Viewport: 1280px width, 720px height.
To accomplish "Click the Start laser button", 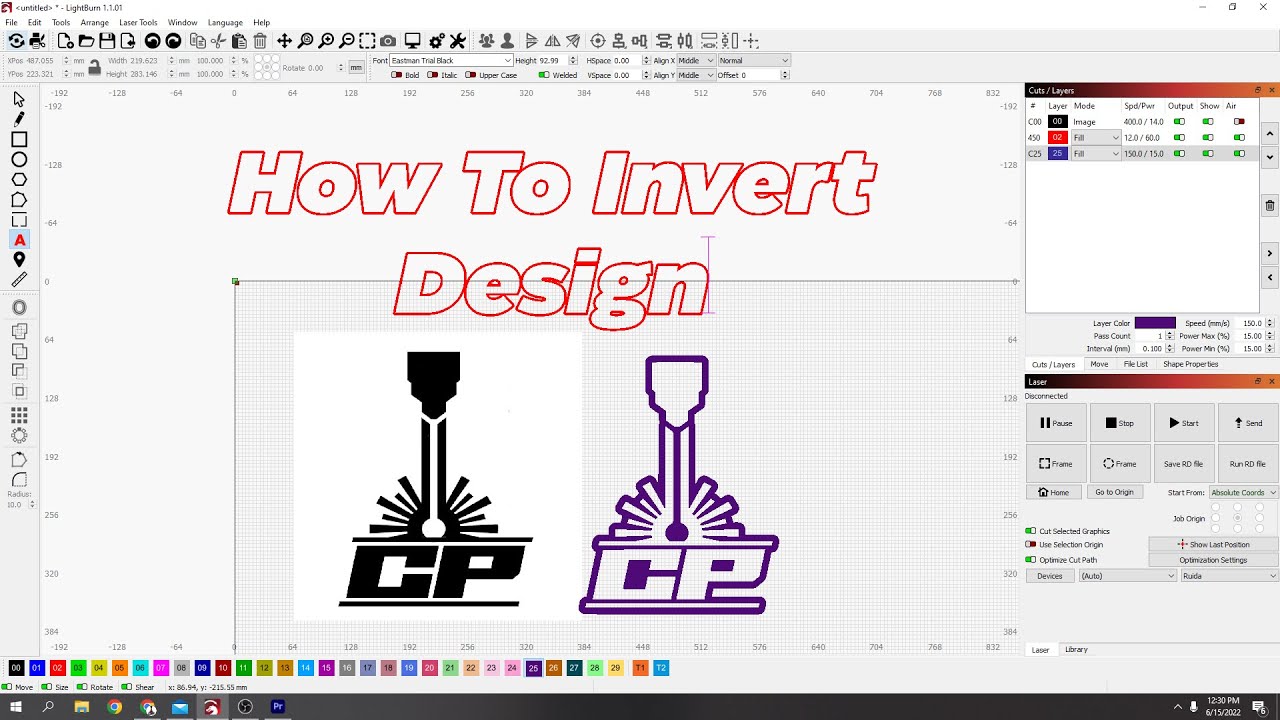I will (x=1184, y=423).
